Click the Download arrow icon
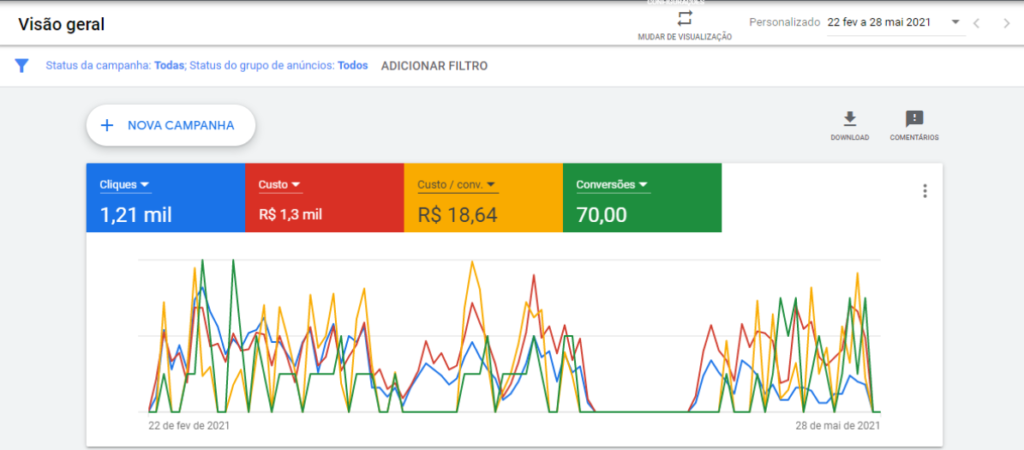Viewport: 1024px width, 450px height. [849, 119]
